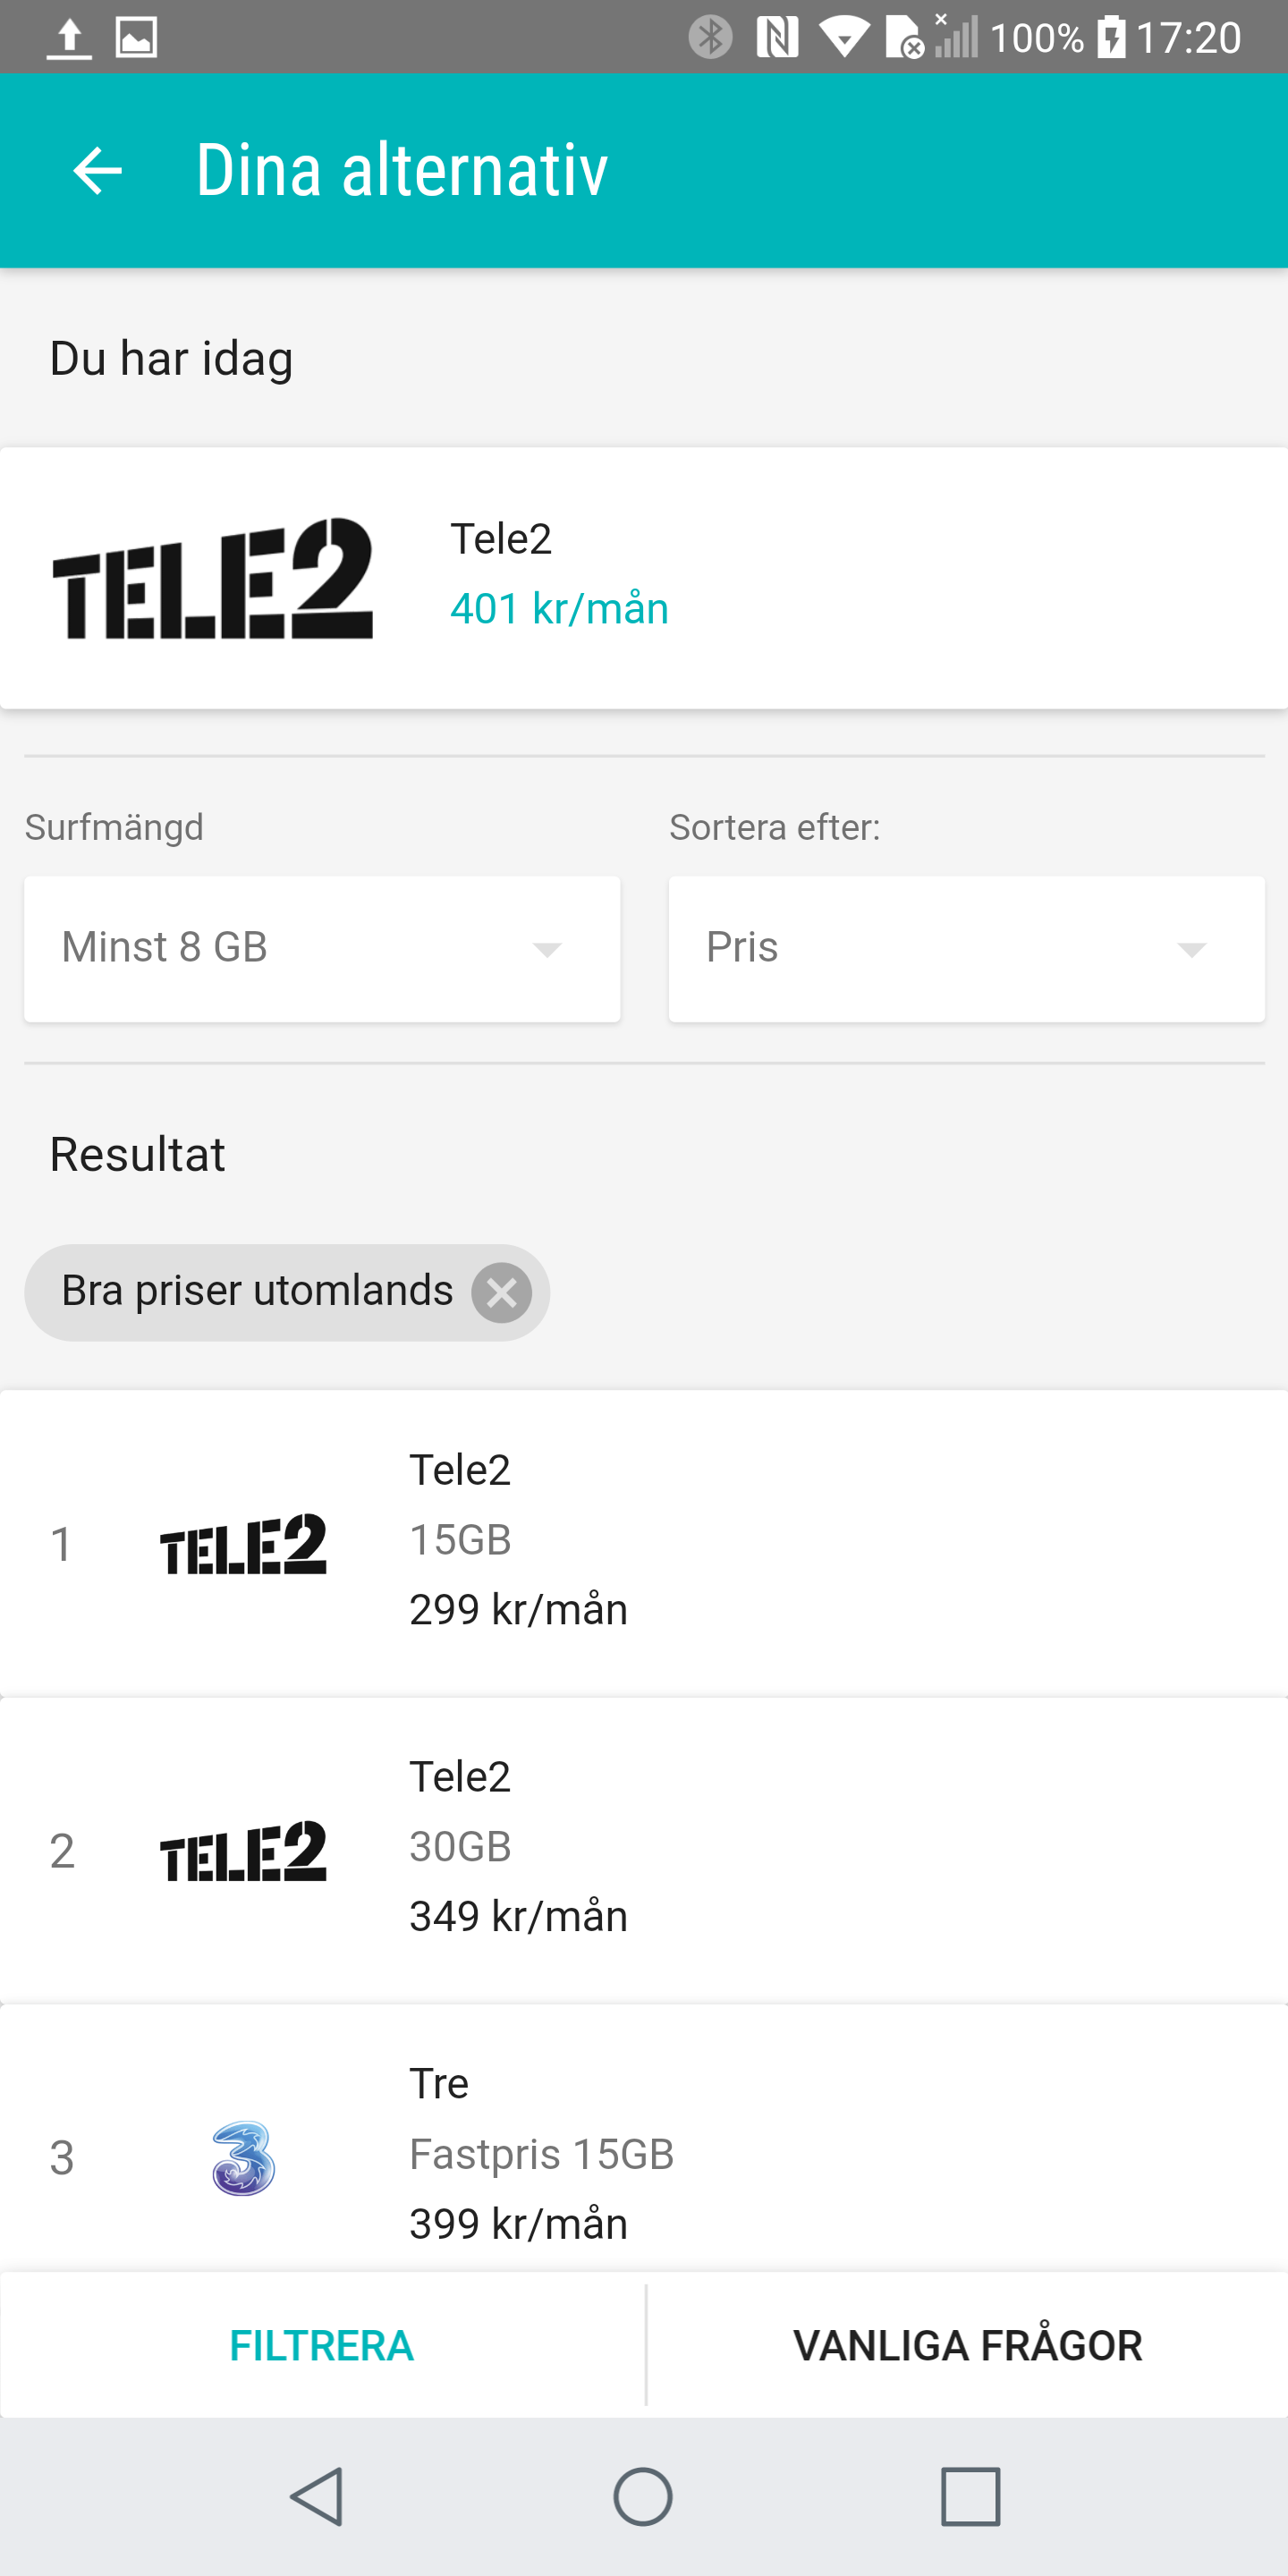This screenshot has width=1288, height=2576.
Task: Tap the FILTRERA button
Action: [321, 2345]
